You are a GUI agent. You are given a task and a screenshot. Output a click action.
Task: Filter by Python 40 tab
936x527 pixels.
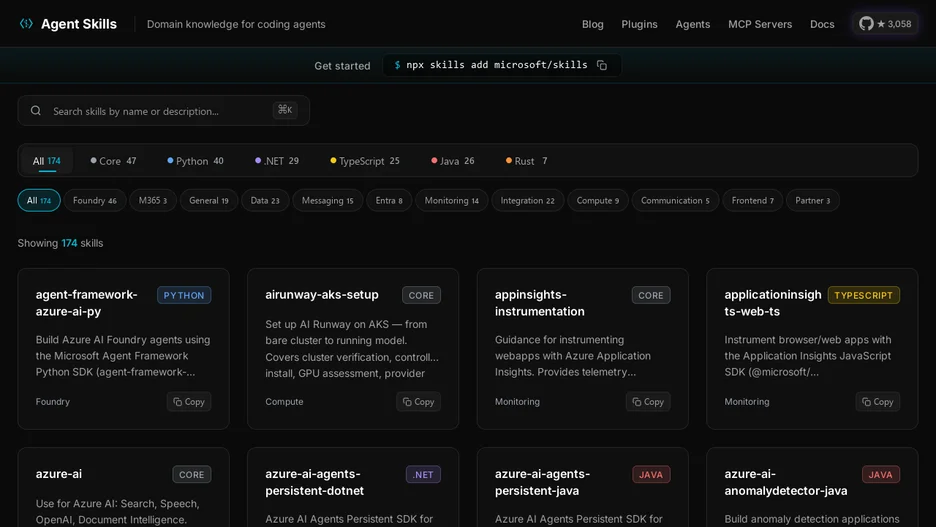[x=195, y=161]
